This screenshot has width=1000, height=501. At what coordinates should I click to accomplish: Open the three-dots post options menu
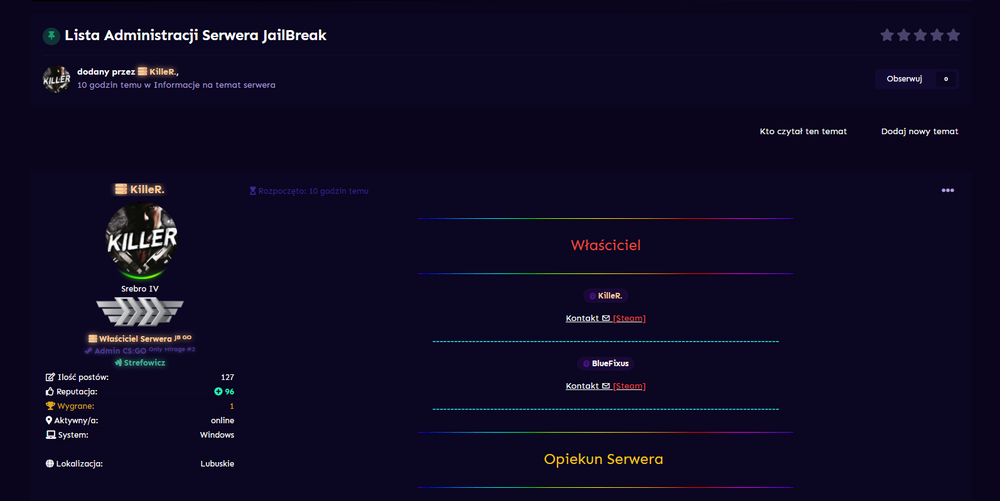coord(948,191)
